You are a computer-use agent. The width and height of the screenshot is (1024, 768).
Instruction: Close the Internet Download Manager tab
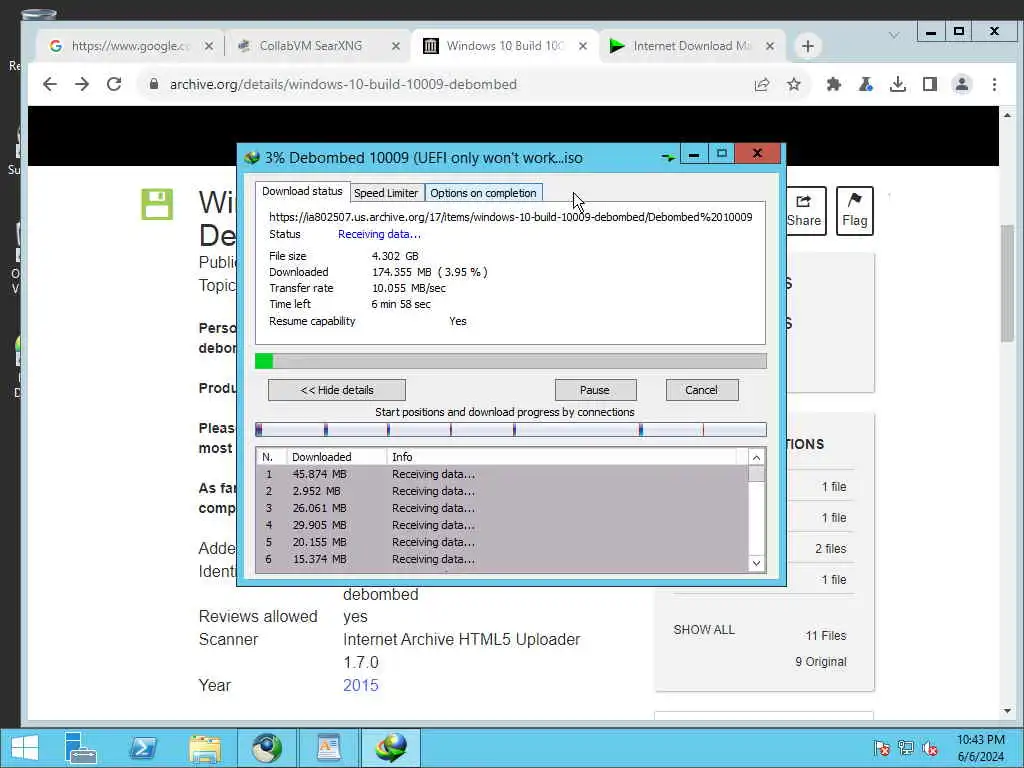(x=770, y=46)
